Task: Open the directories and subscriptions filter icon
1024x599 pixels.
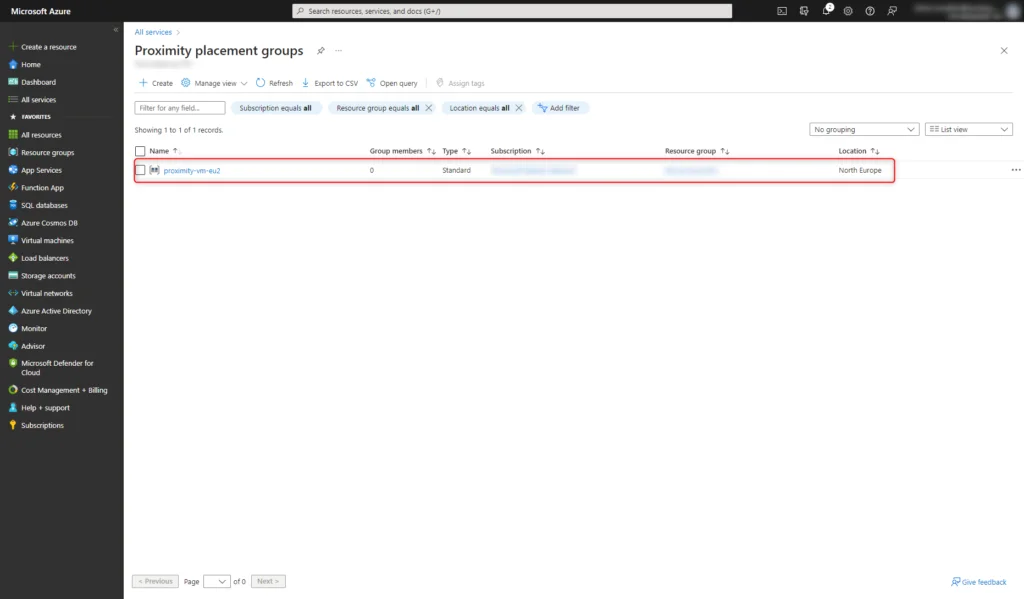Action: [803, 11]
